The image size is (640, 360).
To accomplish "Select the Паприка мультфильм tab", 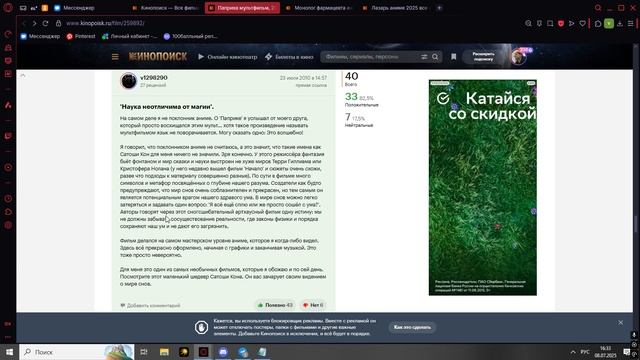I will coord(242,8).
